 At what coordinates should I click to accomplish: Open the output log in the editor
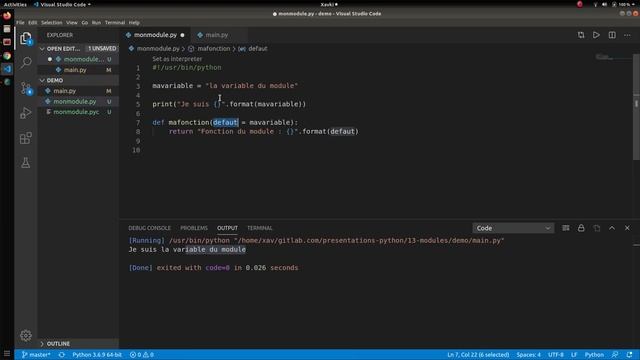pyautogui.click(x=596, y=228)
